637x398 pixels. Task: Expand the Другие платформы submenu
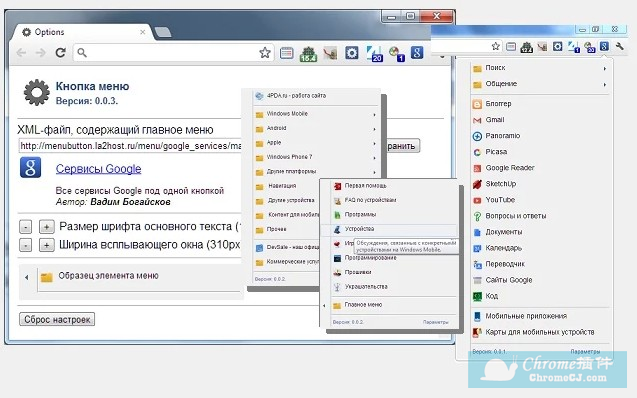pos(316,172)
